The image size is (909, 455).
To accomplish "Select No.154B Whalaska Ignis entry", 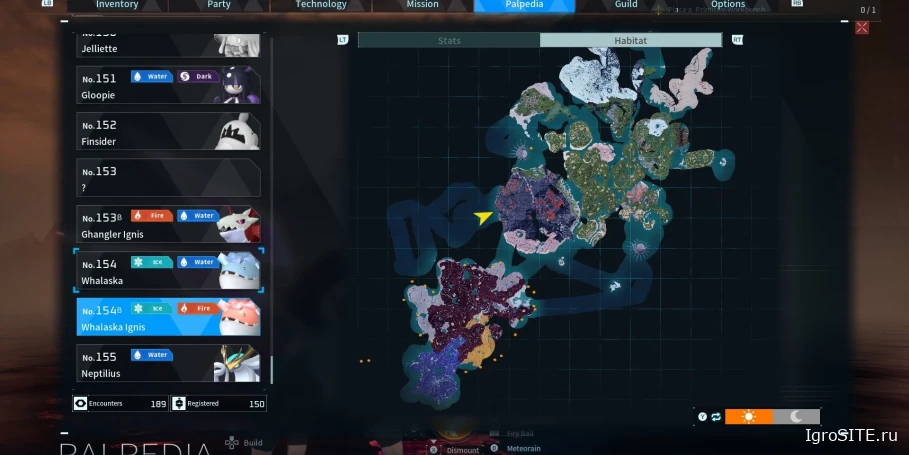I will [x=168, y=316].
